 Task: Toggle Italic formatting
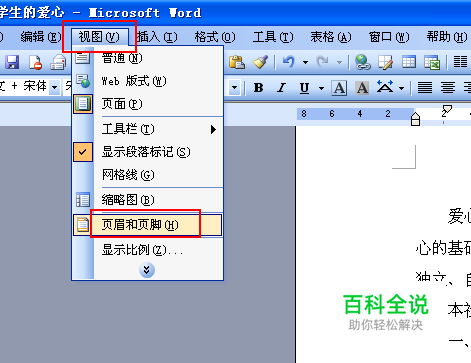(282, 88)
